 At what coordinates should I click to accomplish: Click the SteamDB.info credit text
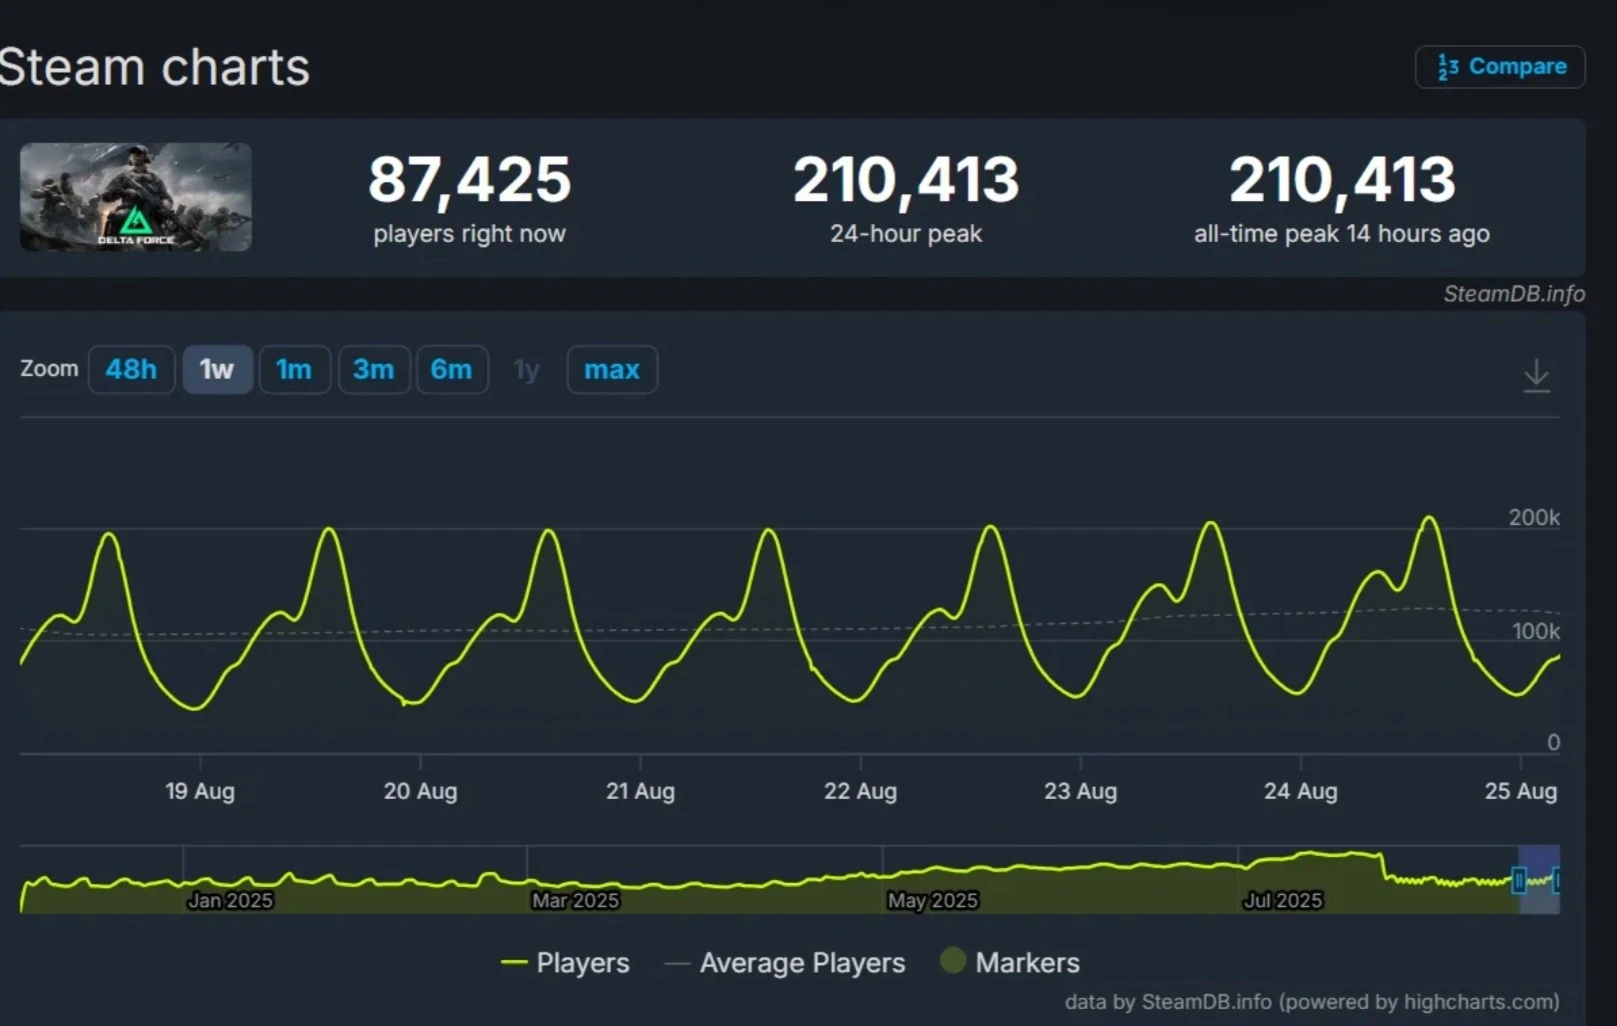pyautogui.click(x=1513, y=294)
